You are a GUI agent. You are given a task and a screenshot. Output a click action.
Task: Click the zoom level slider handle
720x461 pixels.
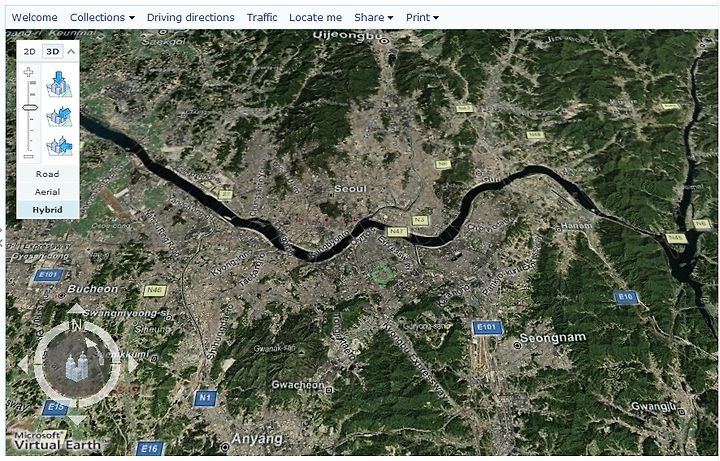pyautogui.click(x=30, y=108)
